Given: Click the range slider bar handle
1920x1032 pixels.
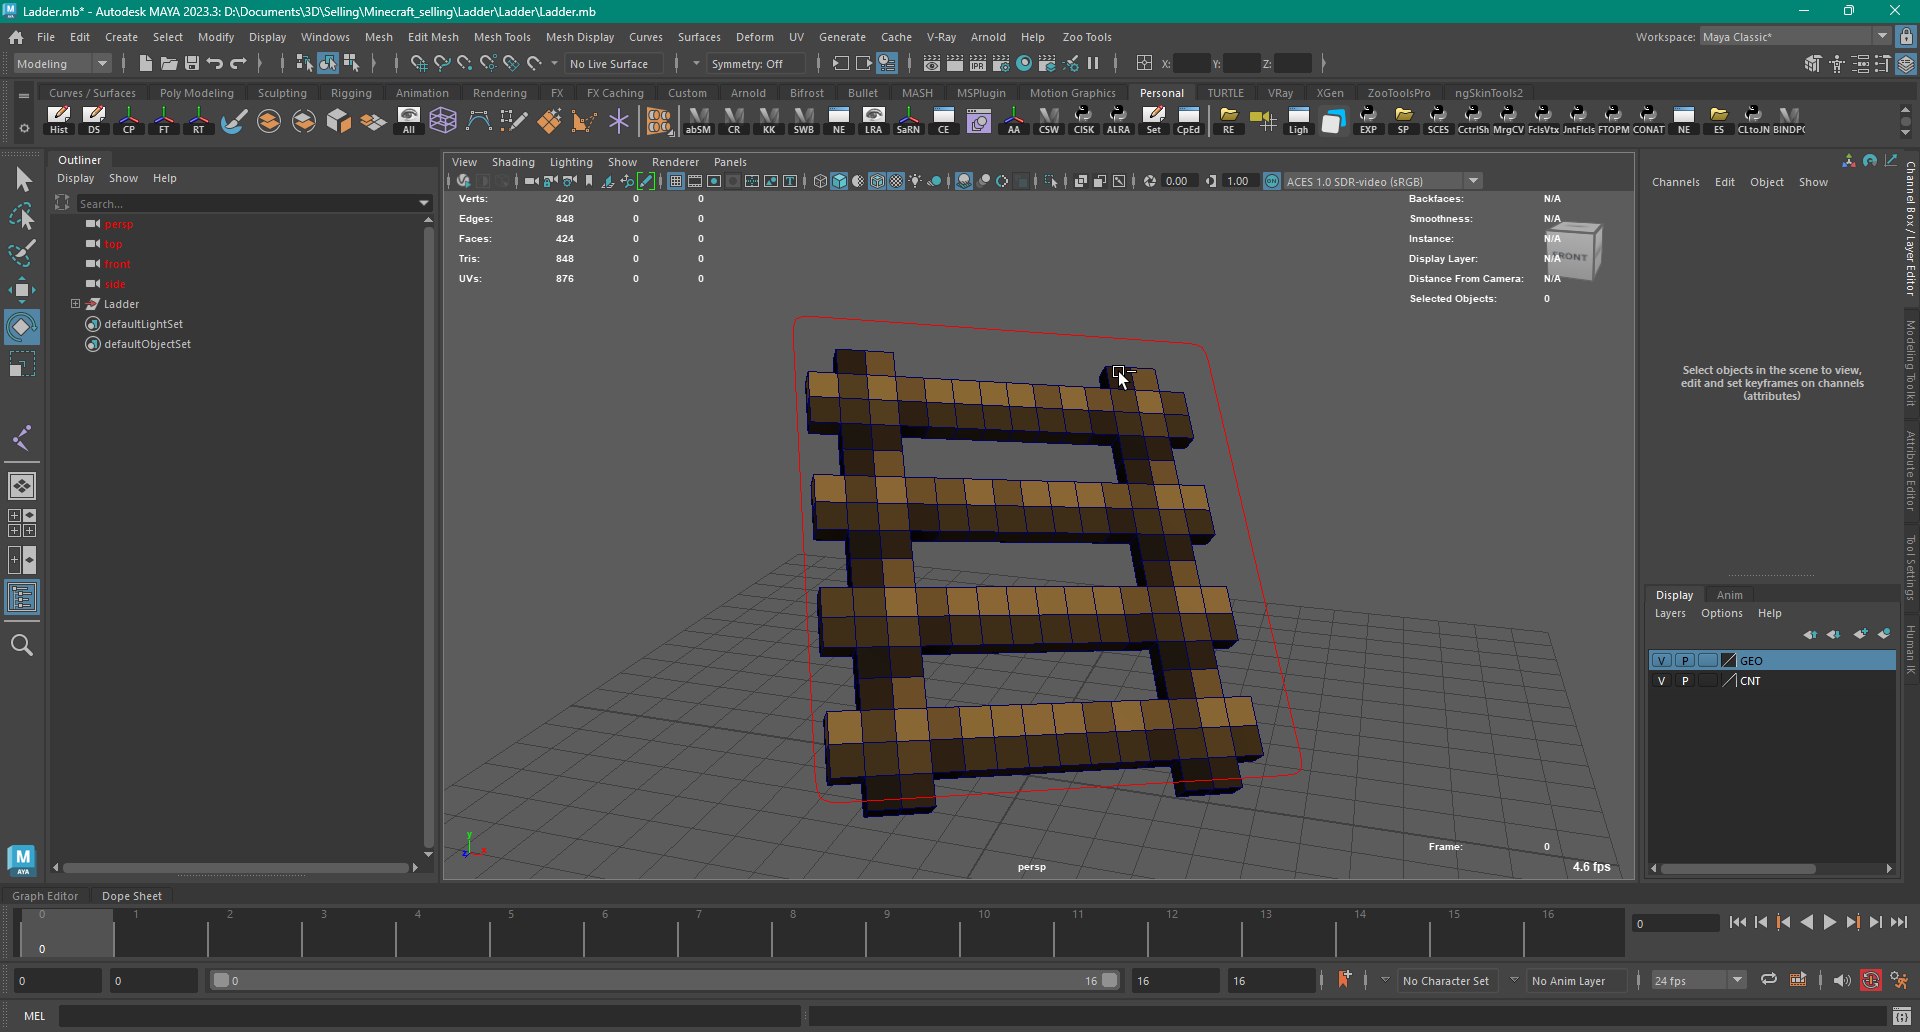Looking at the screenshot, I should [665, 980].
